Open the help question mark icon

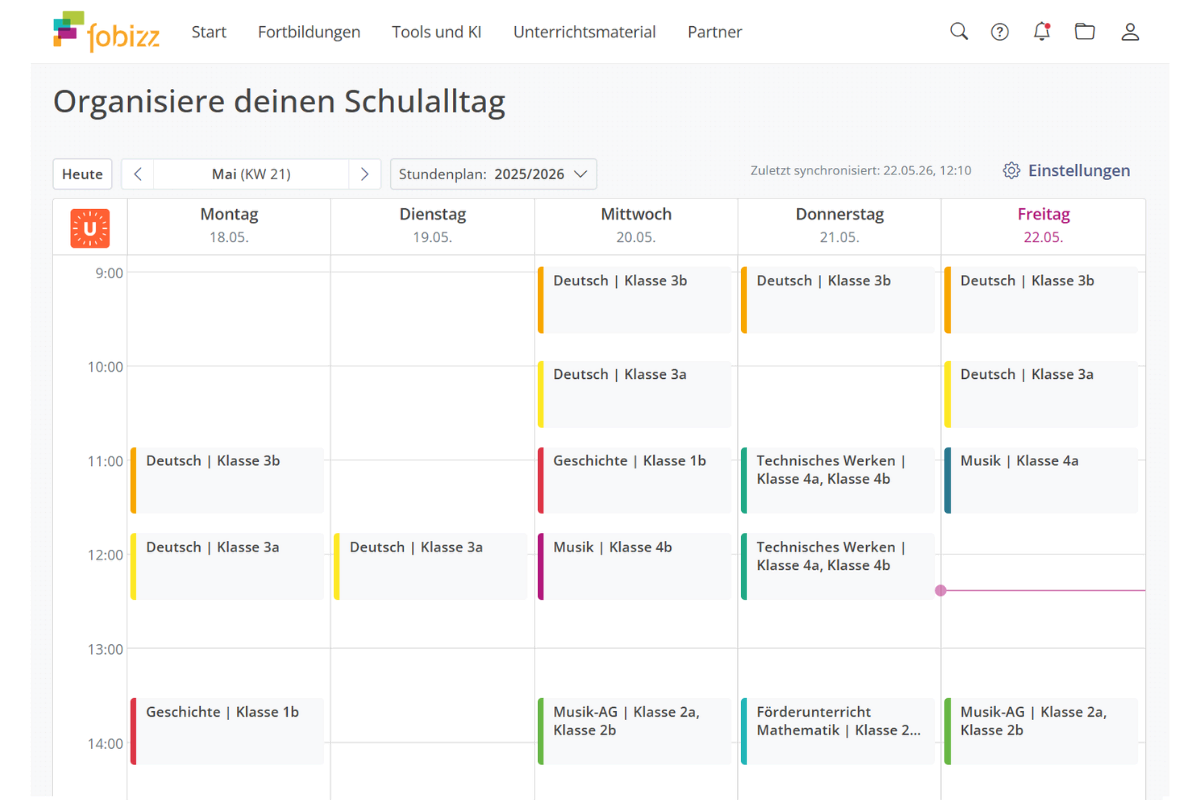point(1000,31)
